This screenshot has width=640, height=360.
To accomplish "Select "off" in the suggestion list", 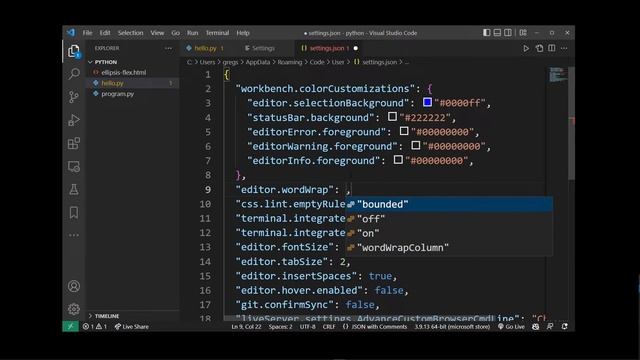I will click(x=449, y=219).
